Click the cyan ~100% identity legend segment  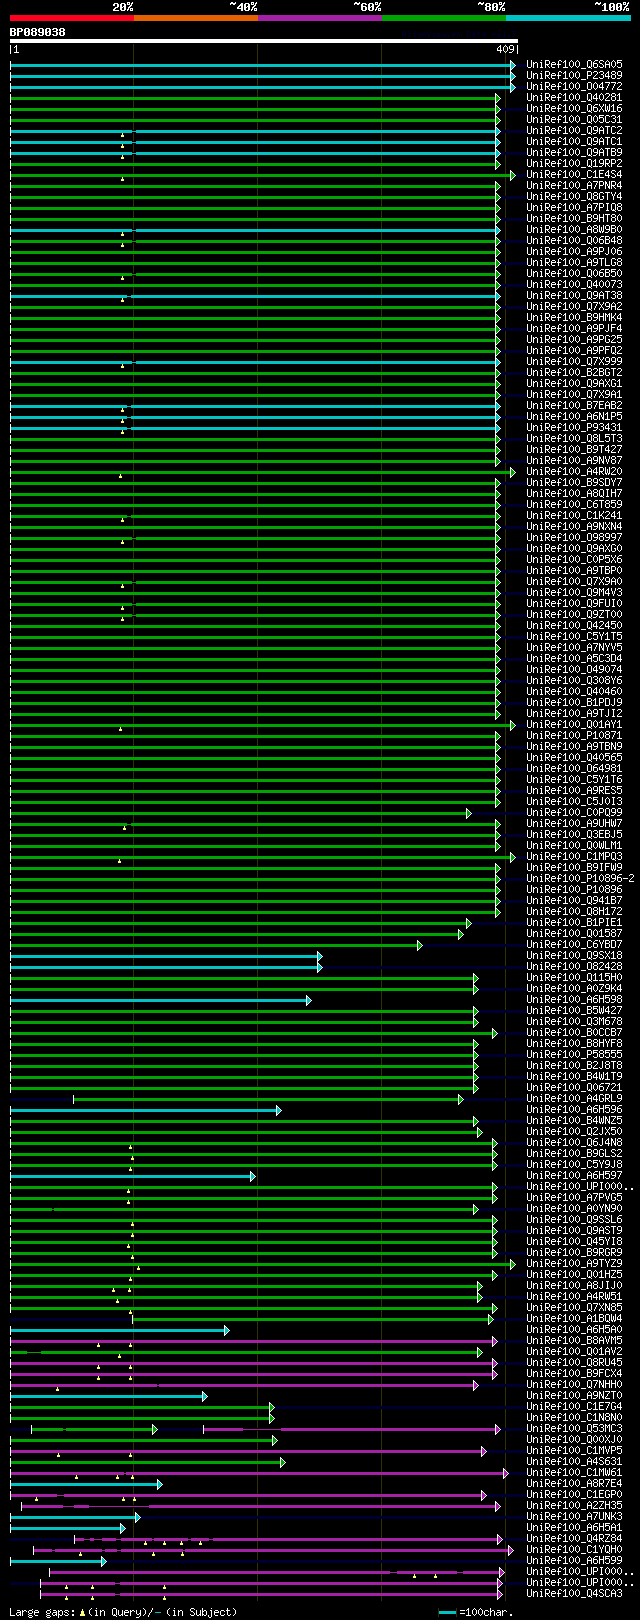pyautogui.click(x=568, y=18)
